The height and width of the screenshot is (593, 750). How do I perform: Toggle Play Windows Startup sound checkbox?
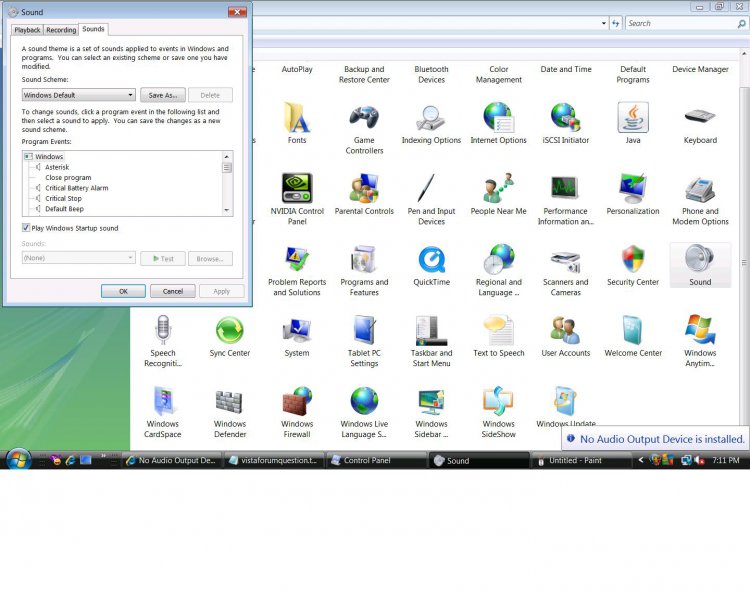(x=26, y=228)
